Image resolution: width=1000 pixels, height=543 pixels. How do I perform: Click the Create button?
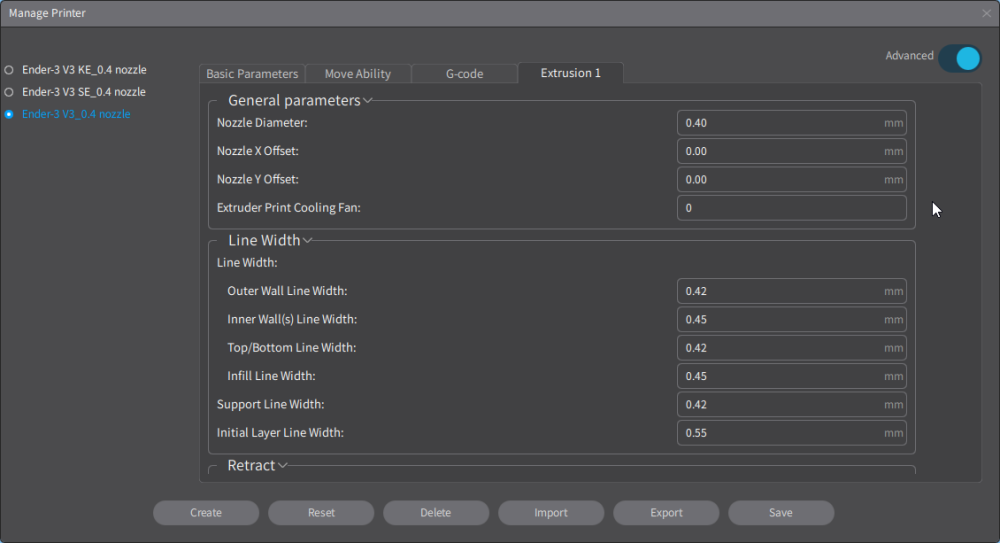click(x=206, y=513)
